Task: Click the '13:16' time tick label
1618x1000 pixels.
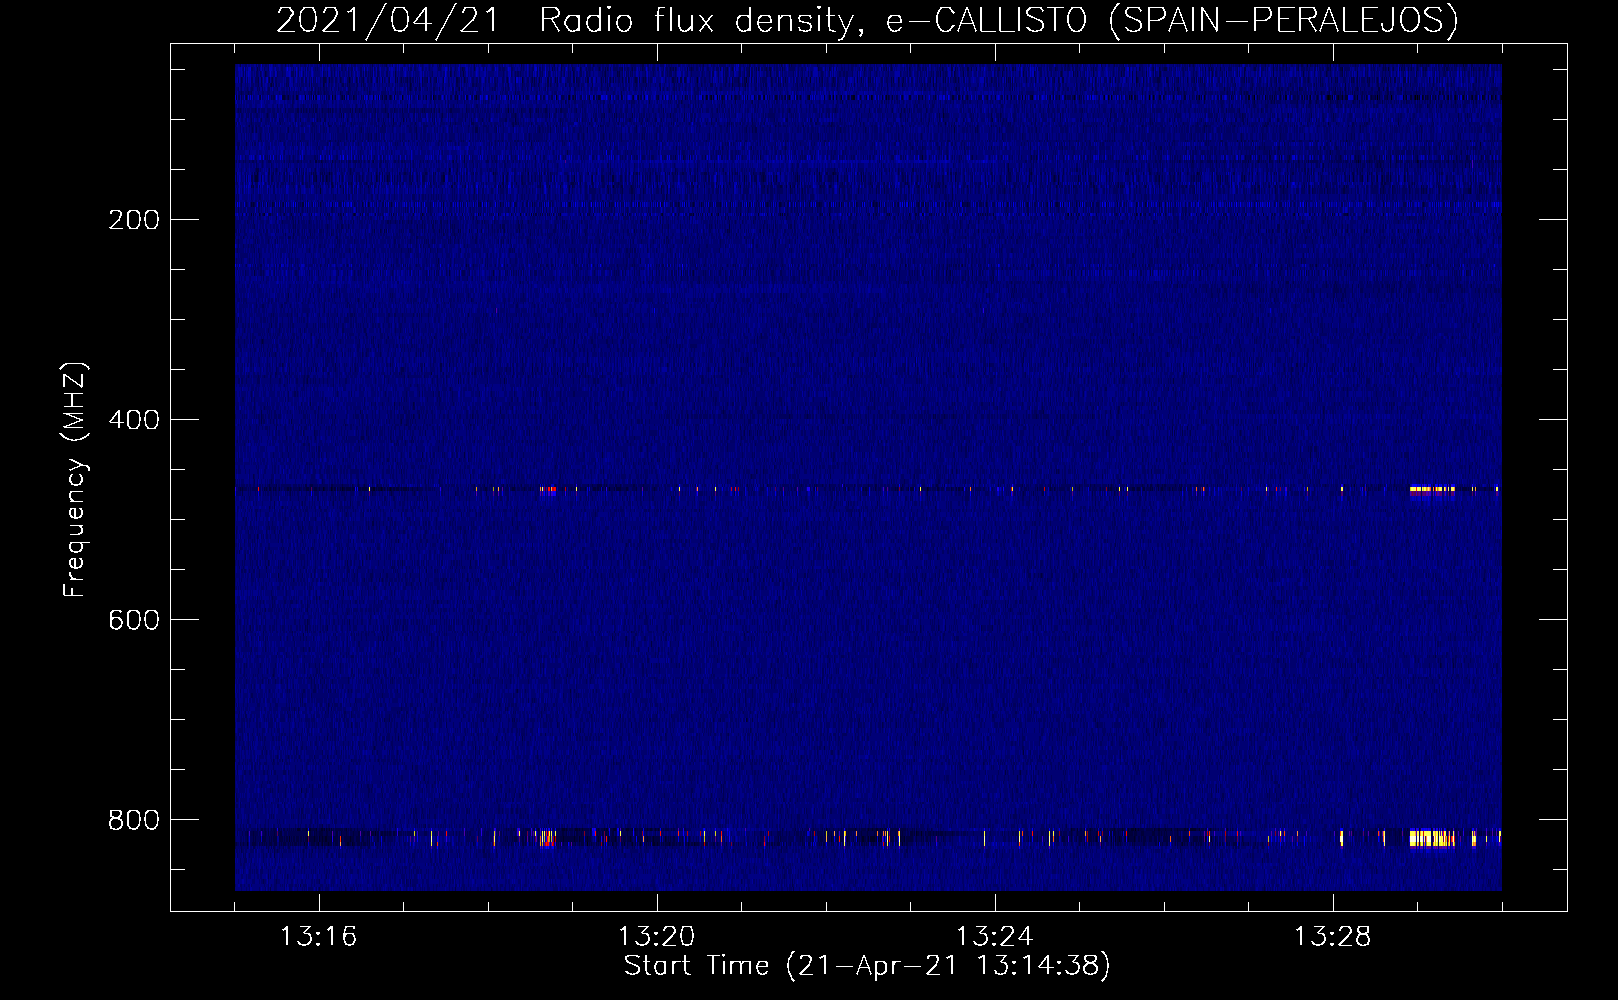Action: click(x=318, y=937)
